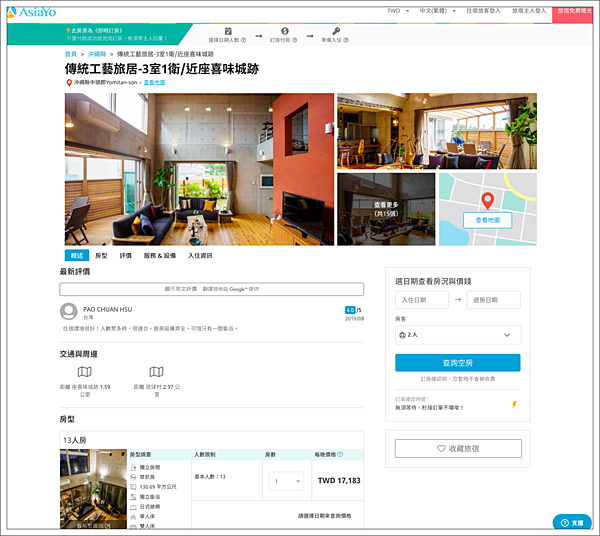Click the calendar step icon

(228, 31)
